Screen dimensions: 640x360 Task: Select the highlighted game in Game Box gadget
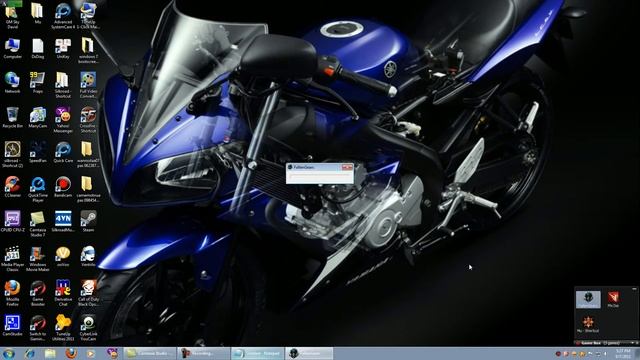(x=588, y=299)
